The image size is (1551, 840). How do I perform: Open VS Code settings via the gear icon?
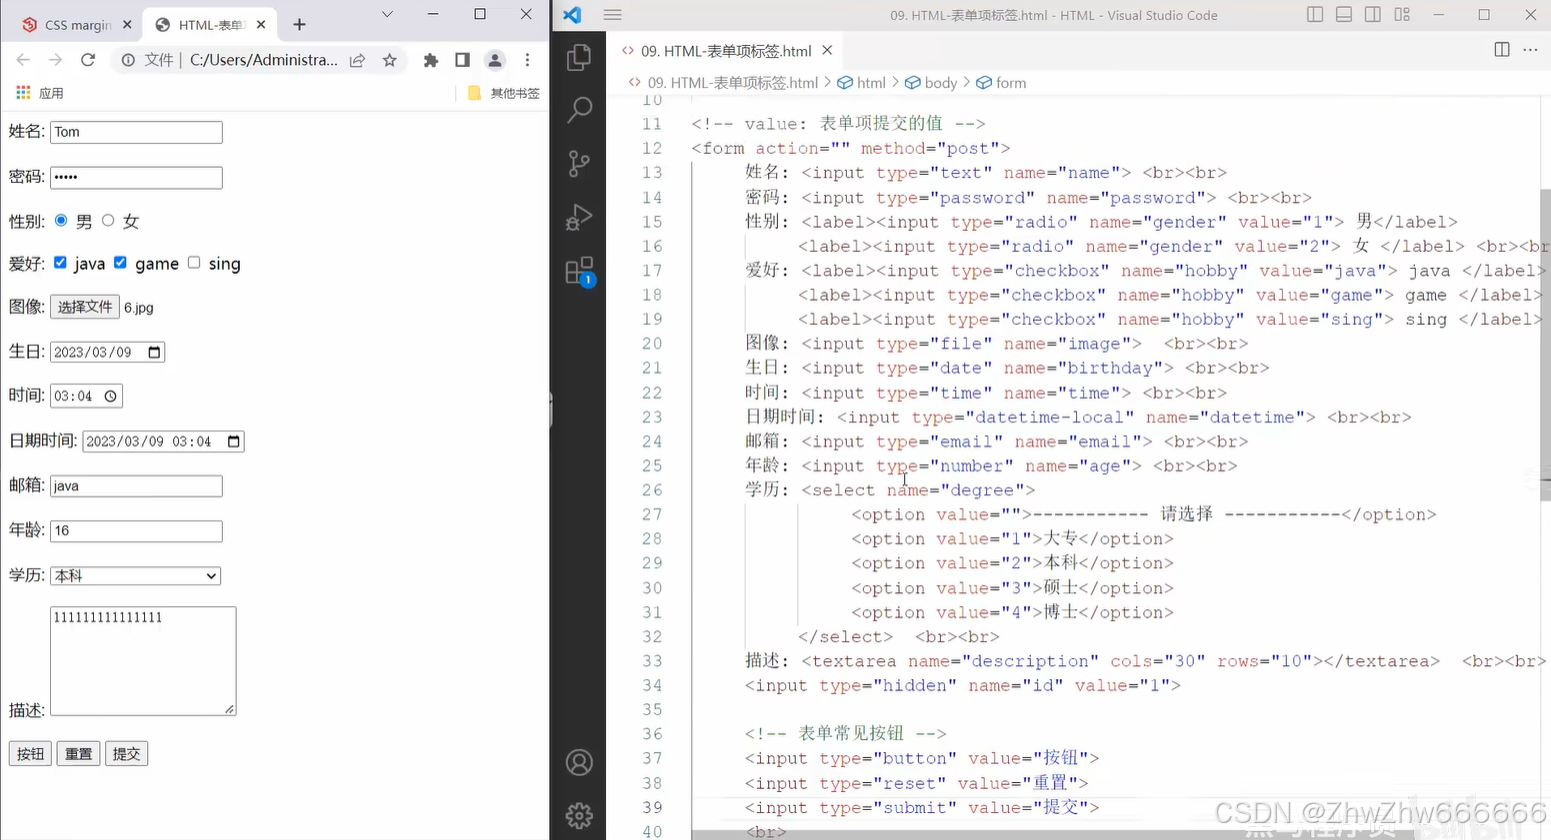pos(580,816)
